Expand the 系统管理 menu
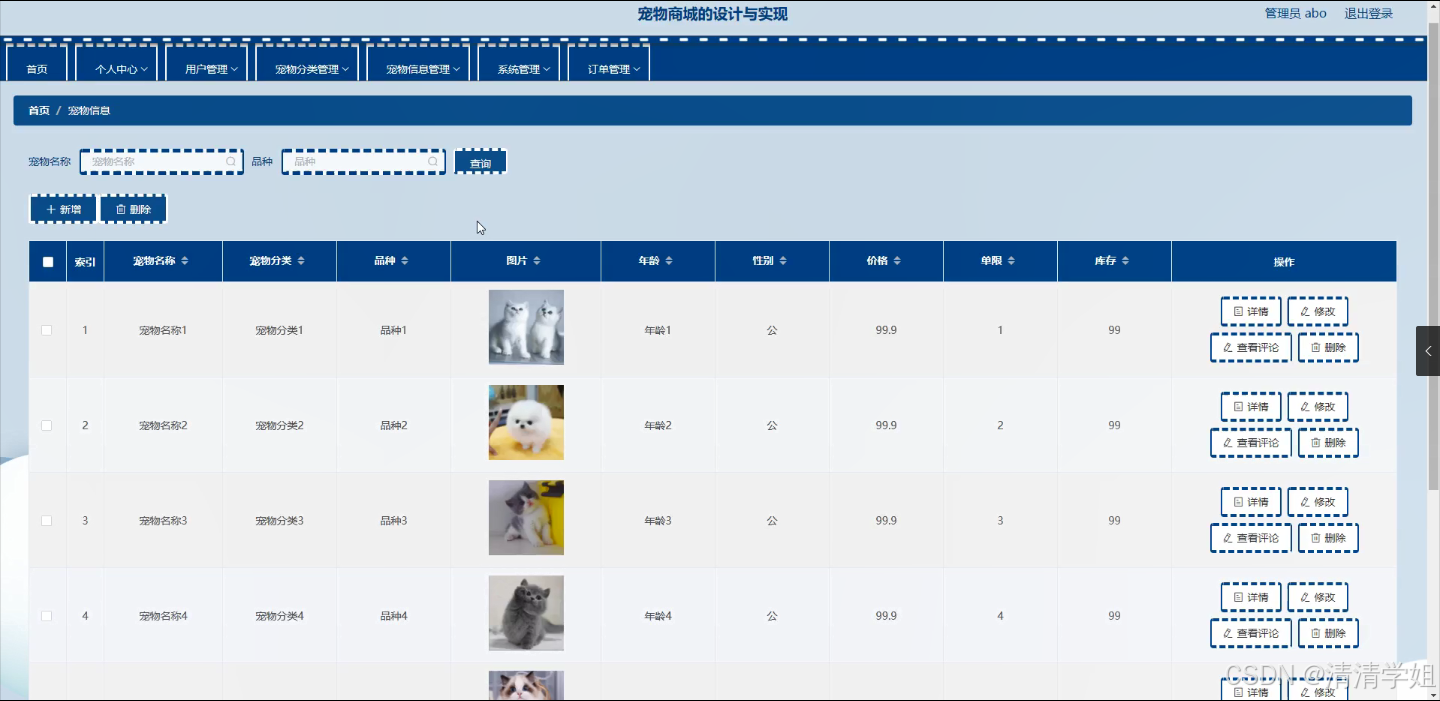The height and width of the screenshot is (701, 1440). [x=519, y=64]
